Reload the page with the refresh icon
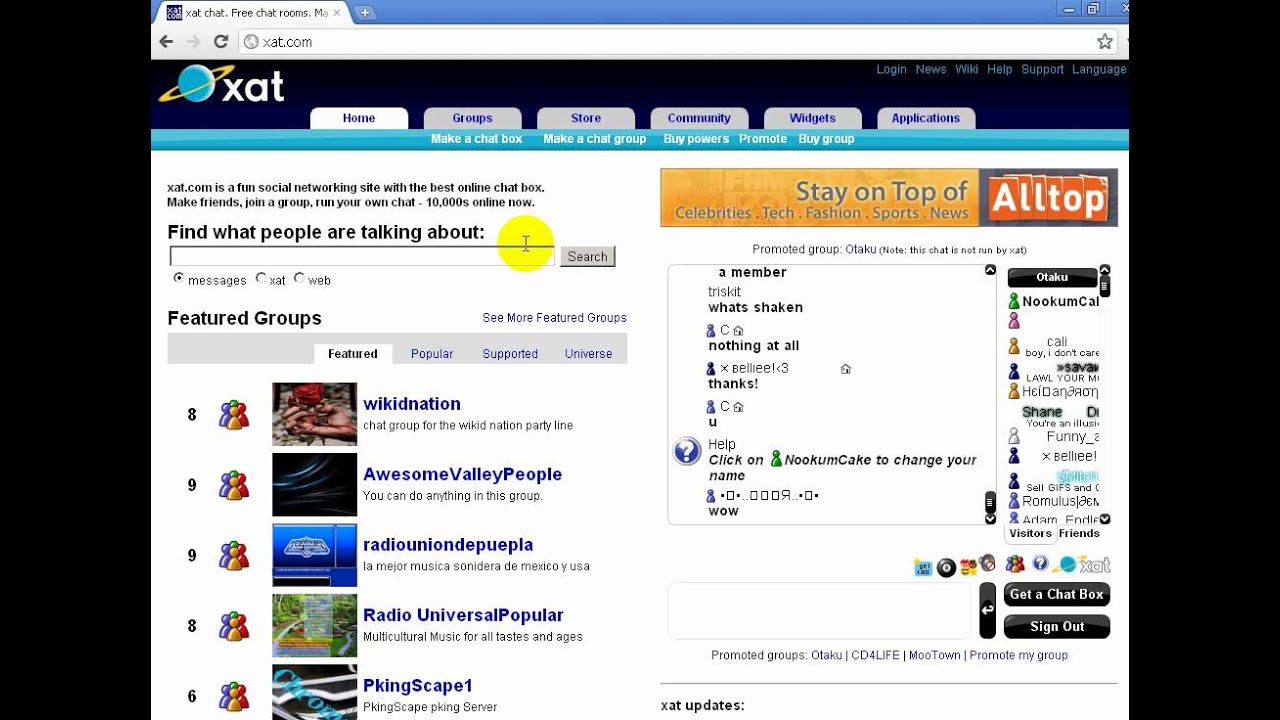 (x=220, y=42)
